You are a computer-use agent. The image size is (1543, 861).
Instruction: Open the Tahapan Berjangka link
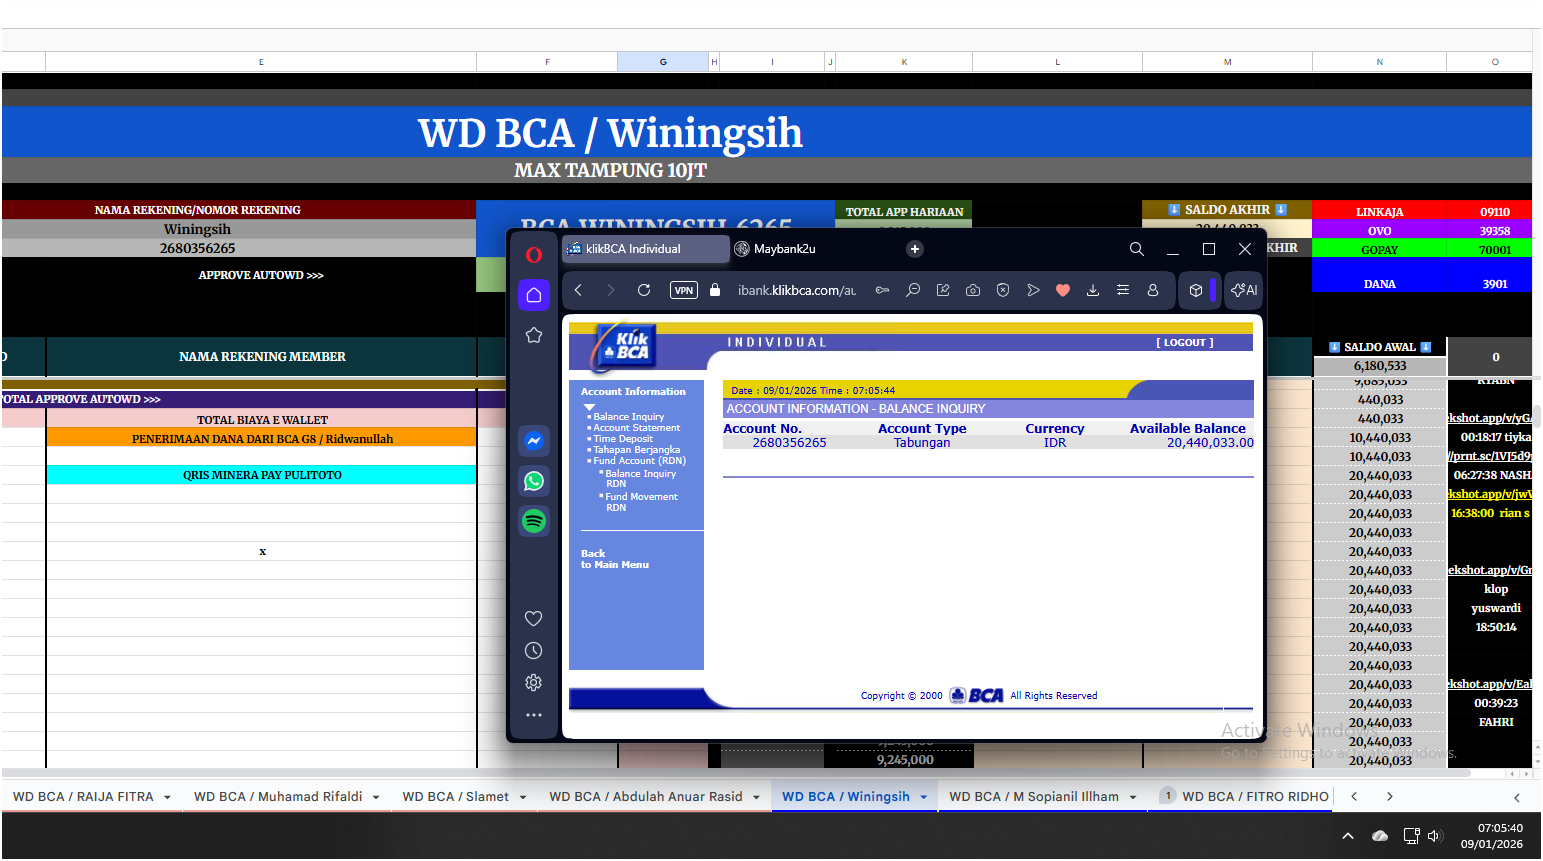[637, 450]
